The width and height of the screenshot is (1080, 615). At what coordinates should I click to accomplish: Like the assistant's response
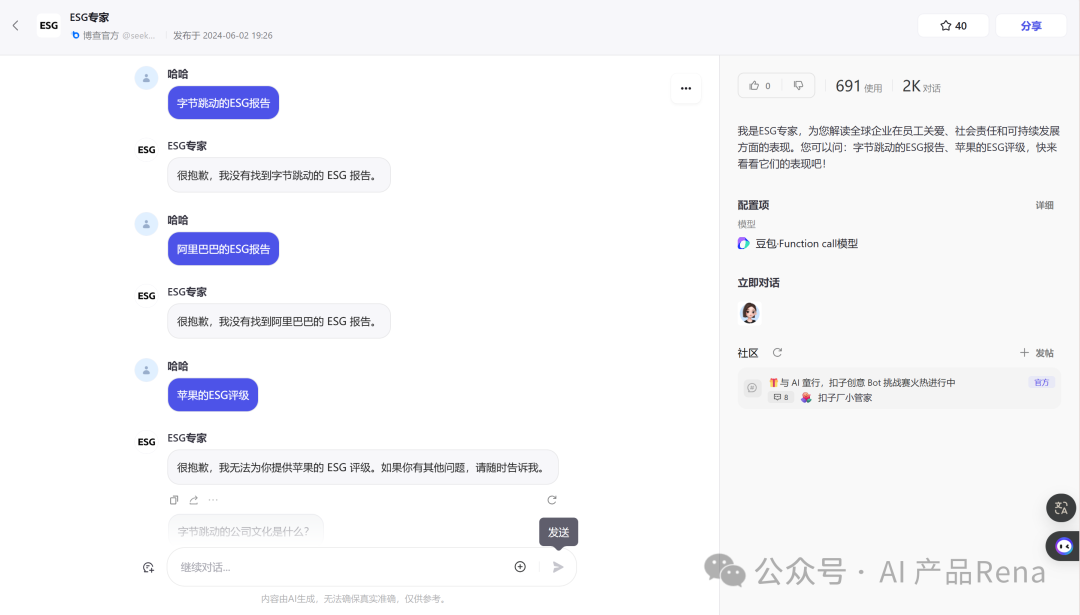tap(758, 85)
